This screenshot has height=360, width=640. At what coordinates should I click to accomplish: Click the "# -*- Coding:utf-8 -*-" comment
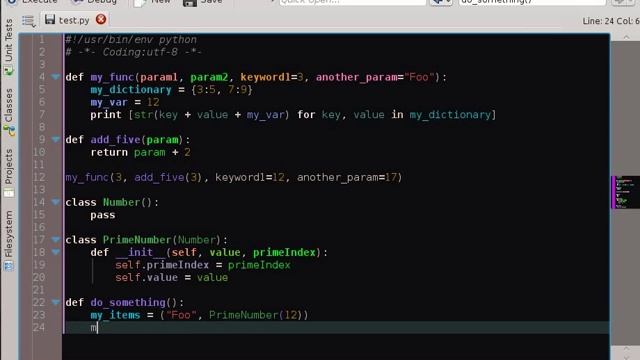pyautogui.click(x=133, y=52)
